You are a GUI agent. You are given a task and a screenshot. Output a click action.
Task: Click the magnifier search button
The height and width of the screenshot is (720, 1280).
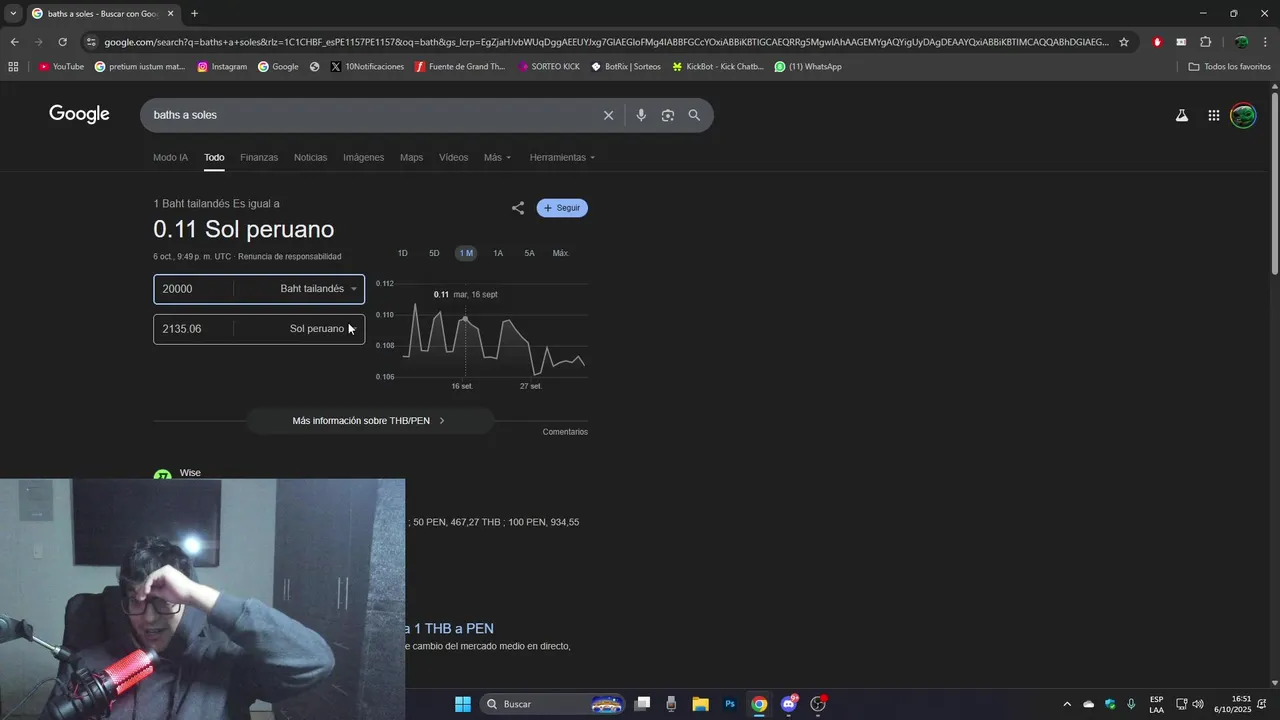[694, 115]
